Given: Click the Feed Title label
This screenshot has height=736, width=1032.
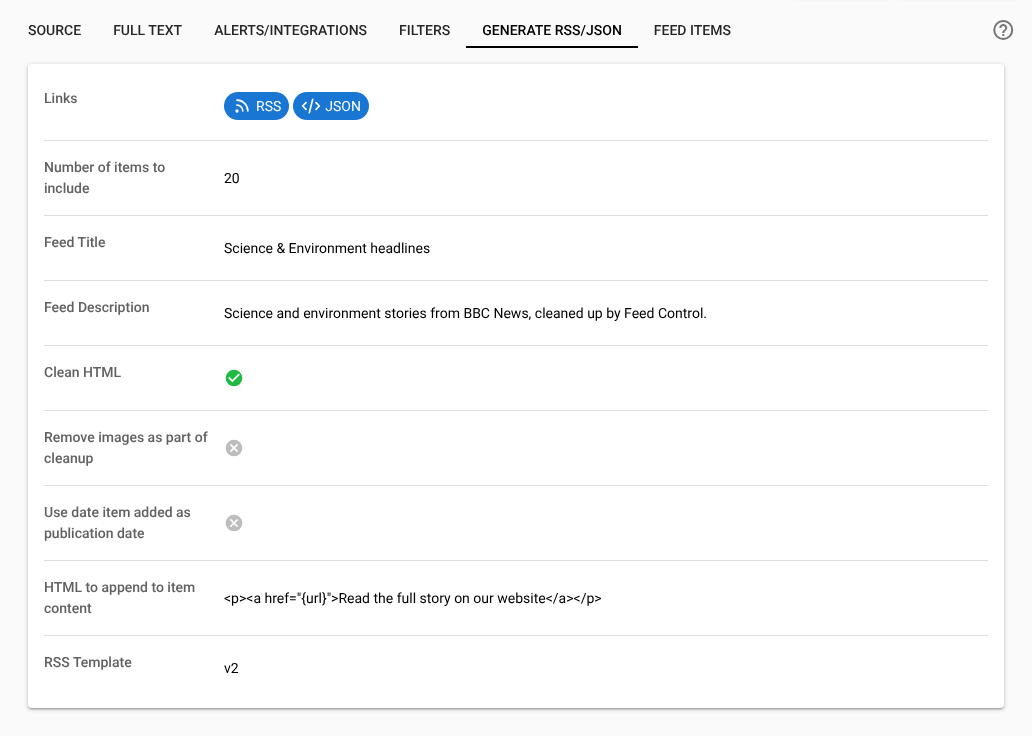Looking at the screenshot, I should tap(74, 242).
